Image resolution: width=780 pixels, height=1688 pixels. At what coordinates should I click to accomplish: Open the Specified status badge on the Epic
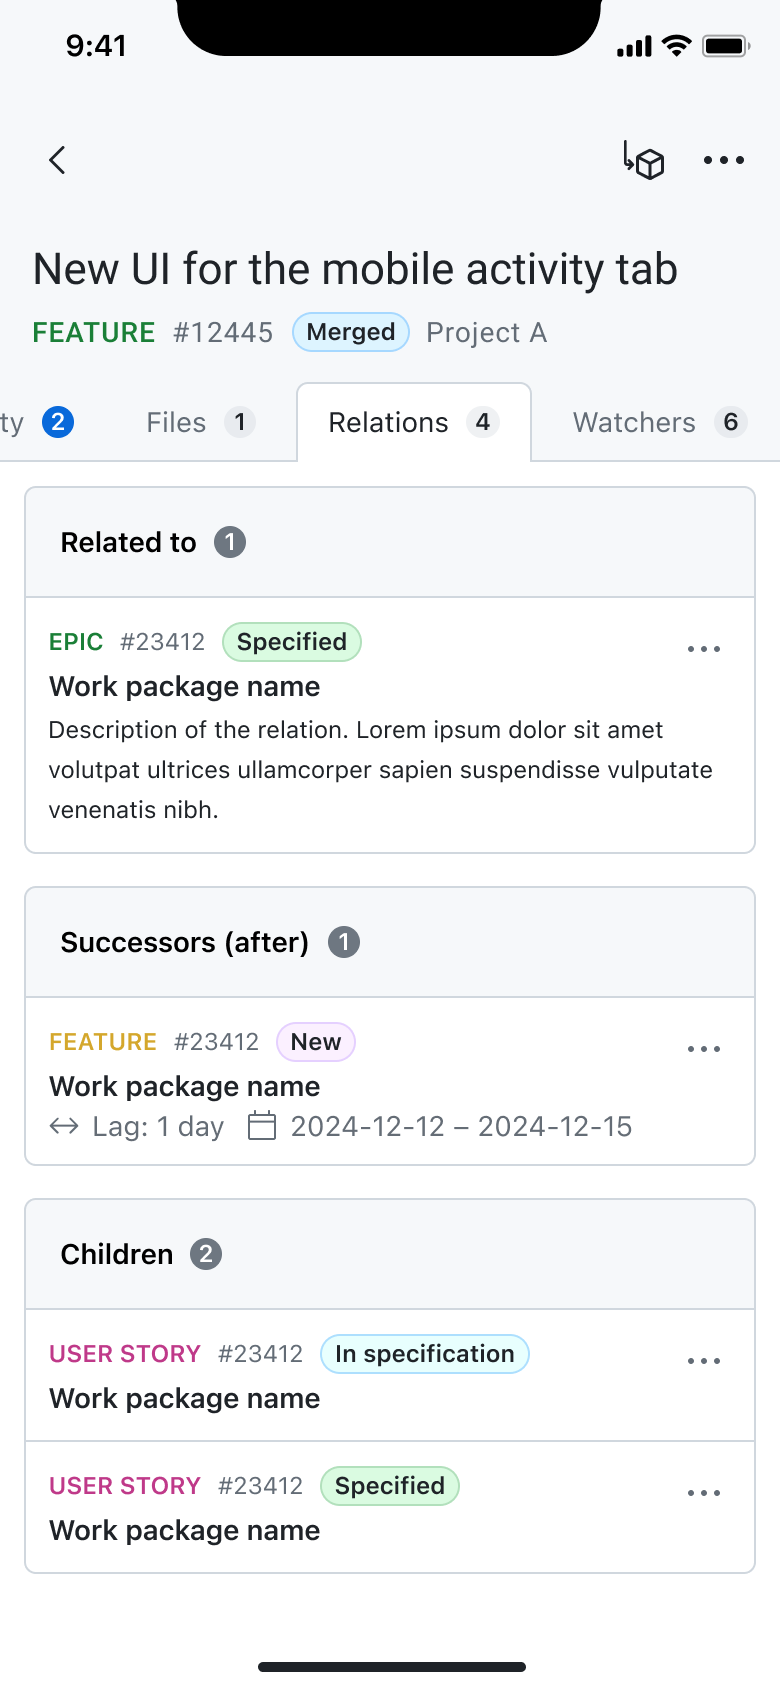[x=291, y=642]
